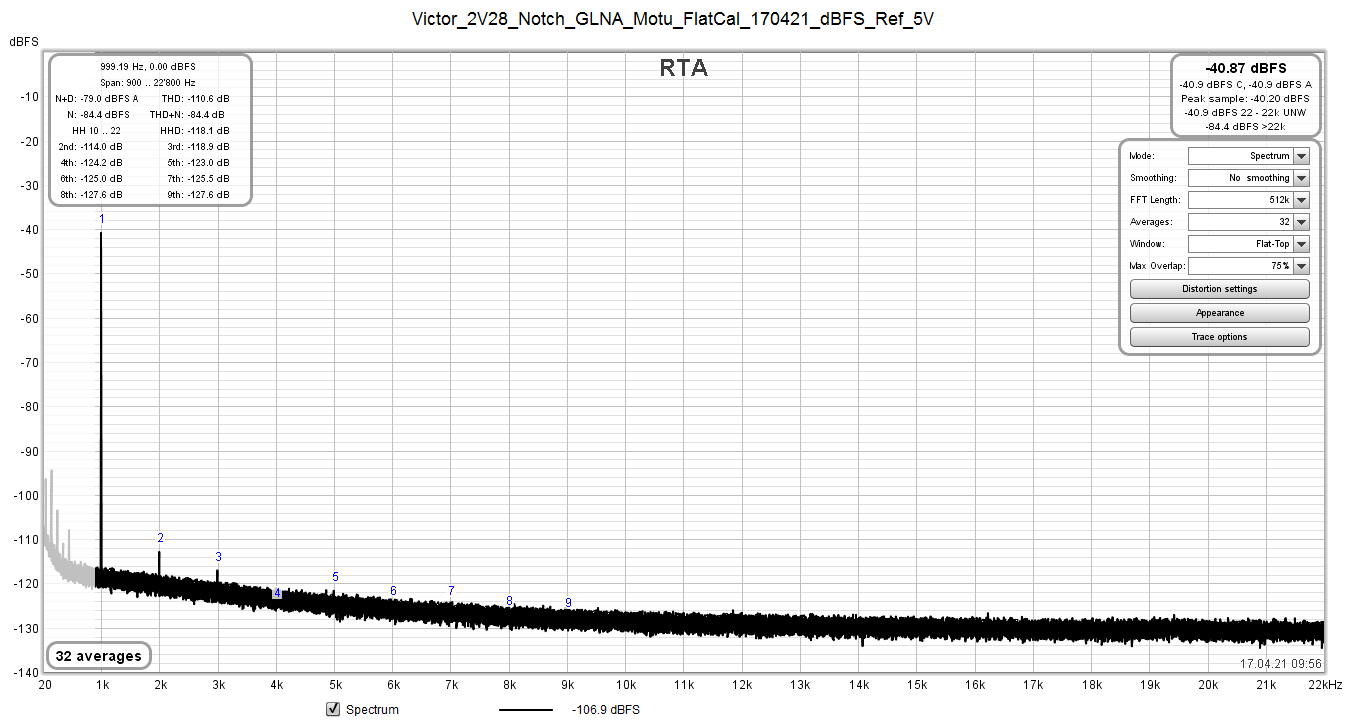Click the Smoothing dropdown arrow

pyautogui.click(x=1301, y=178)
